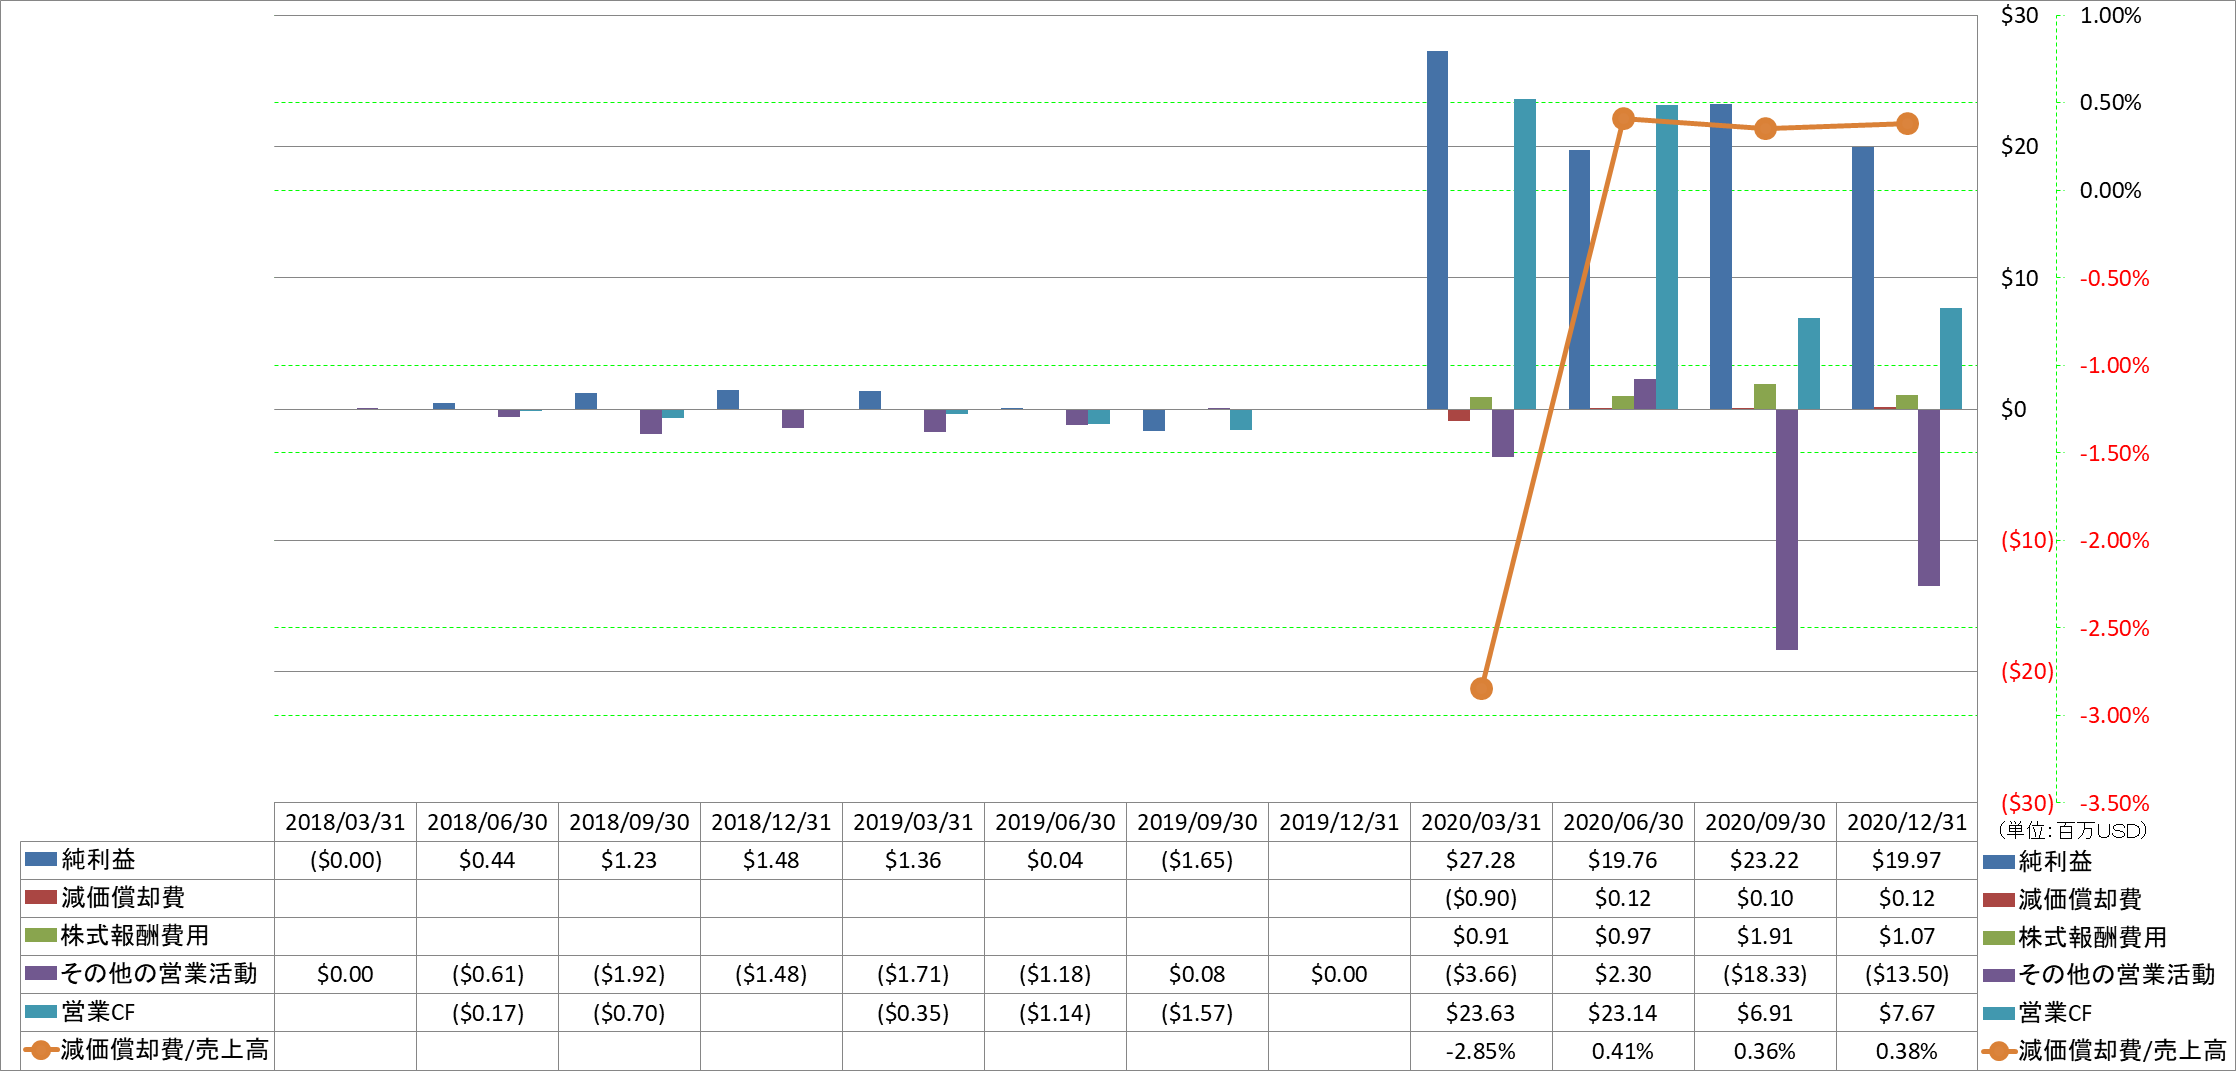The image size is (2236, 1071).
Task: Click the $30 label on the dollar axis
Action: pyautogui.click(x=2019, y=15)
